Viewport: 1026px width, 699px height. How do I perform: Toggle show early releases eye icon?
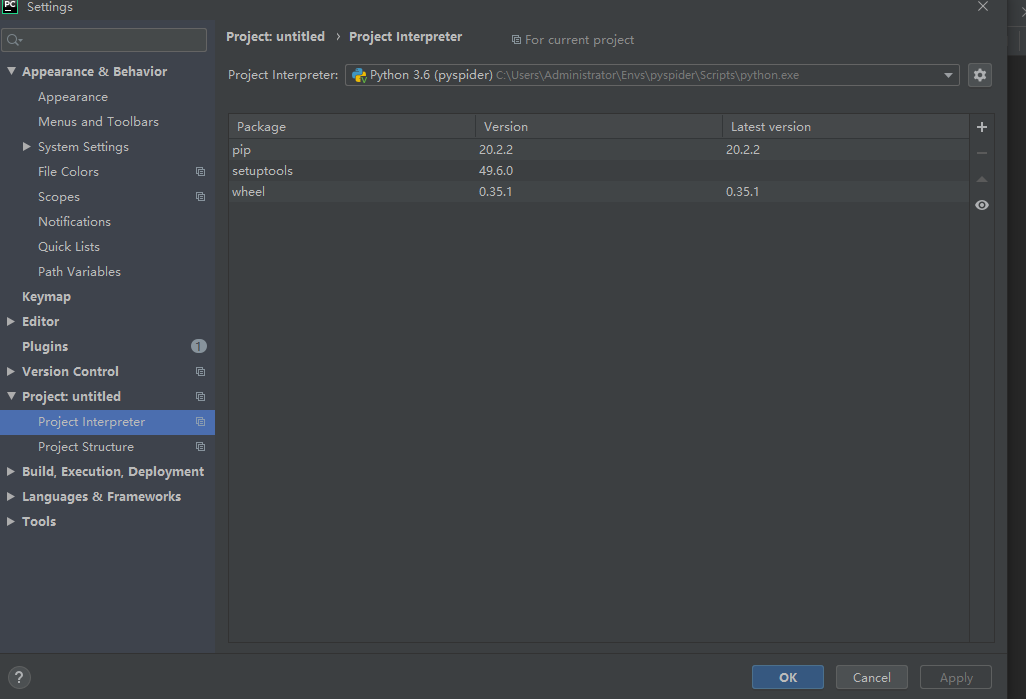[x=982, y=206]
